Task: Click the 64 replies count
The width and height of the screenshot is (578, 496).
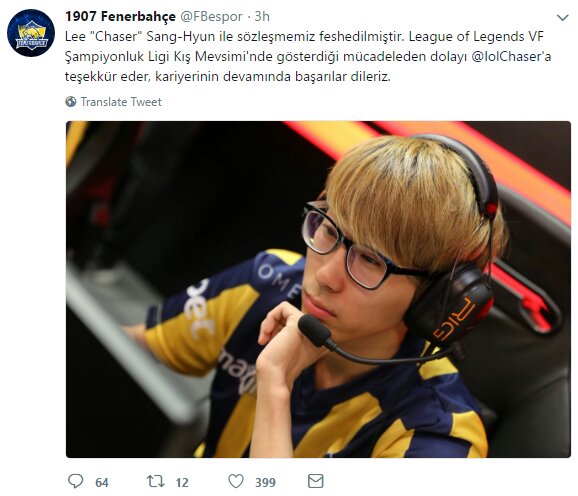Action: [102, 482]
